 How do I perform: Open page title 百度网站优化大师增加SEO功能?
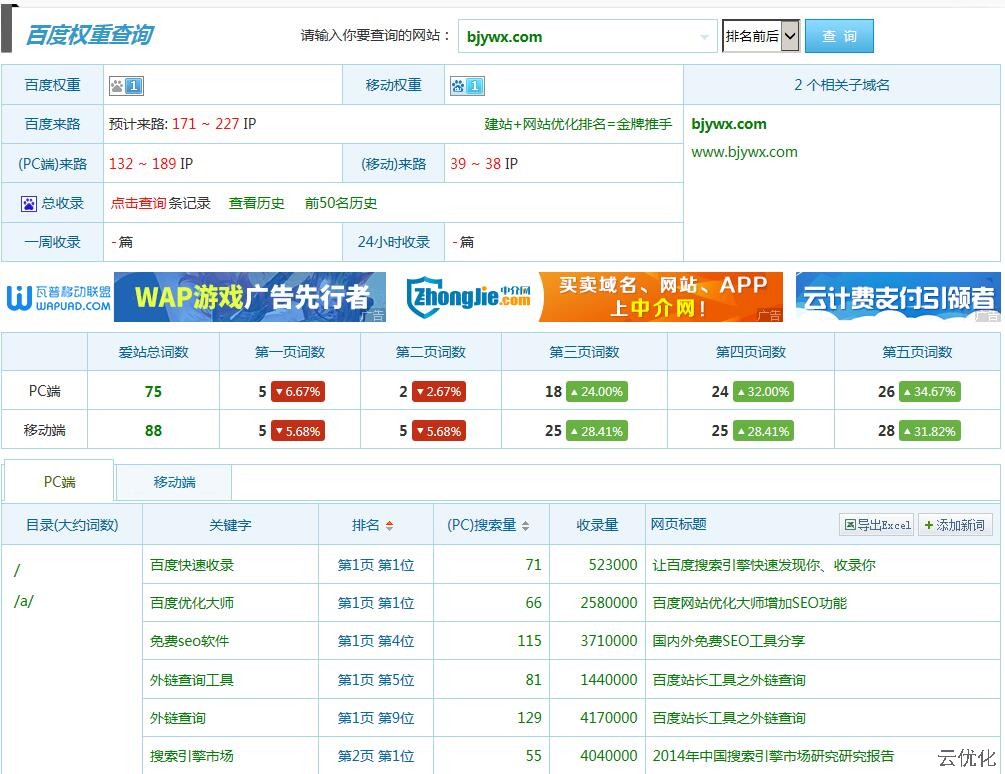(x=749, y=602)
